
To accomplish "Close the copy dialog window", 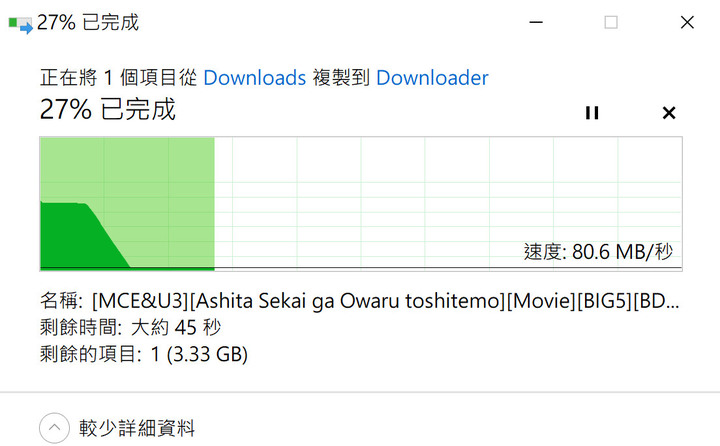I will tap(687, 22).
